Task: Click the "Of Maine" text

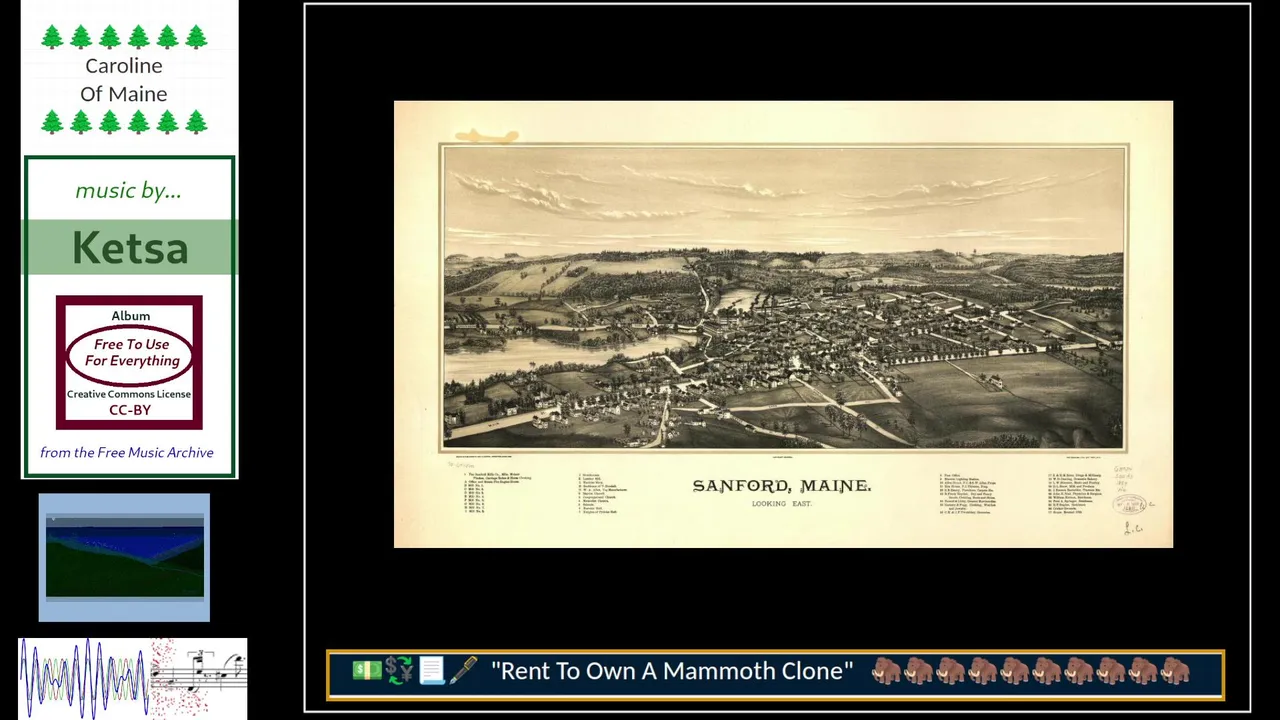Action: pos(124,94)
